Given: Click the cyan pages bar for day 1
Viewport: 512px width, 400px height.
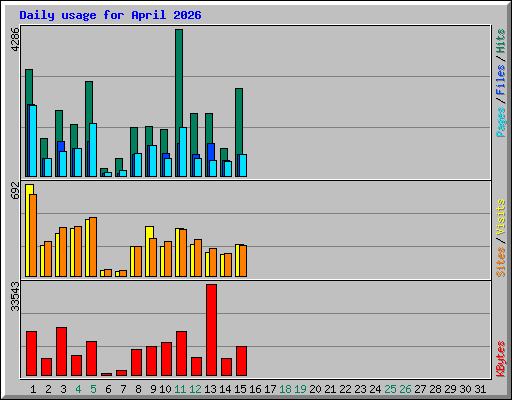Looking at the screenshot, I should tap(33, 141).
